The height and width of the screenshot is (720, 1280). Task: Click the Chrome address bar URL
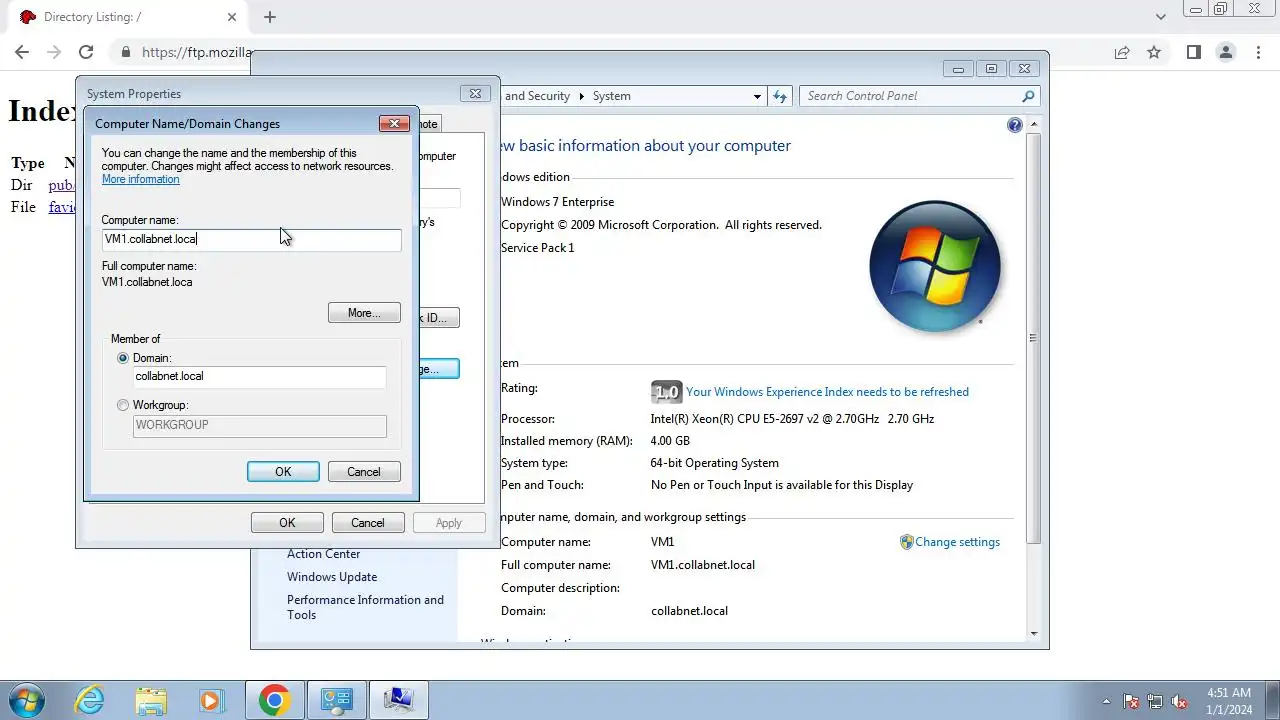pos(197,52)
